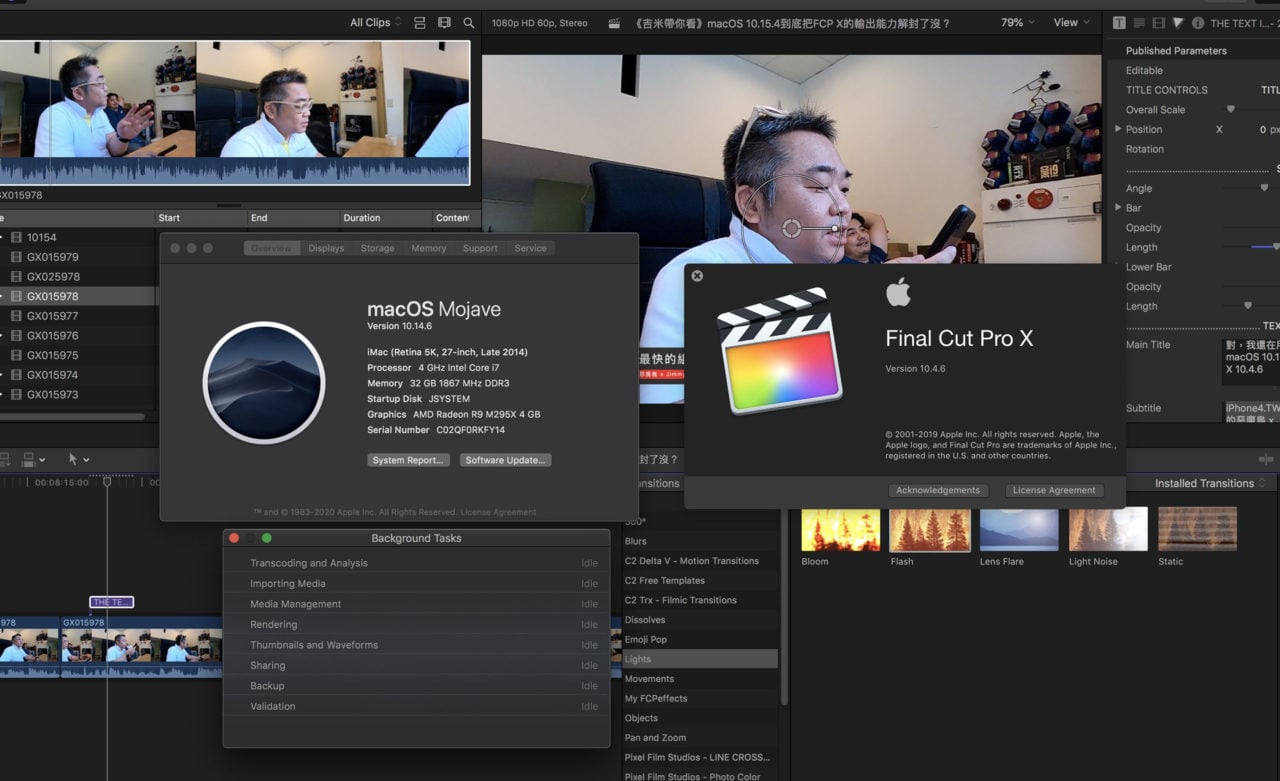Open the Installed Transitions dropdown
1280x781 pixels.
[x=1211, y=483]
